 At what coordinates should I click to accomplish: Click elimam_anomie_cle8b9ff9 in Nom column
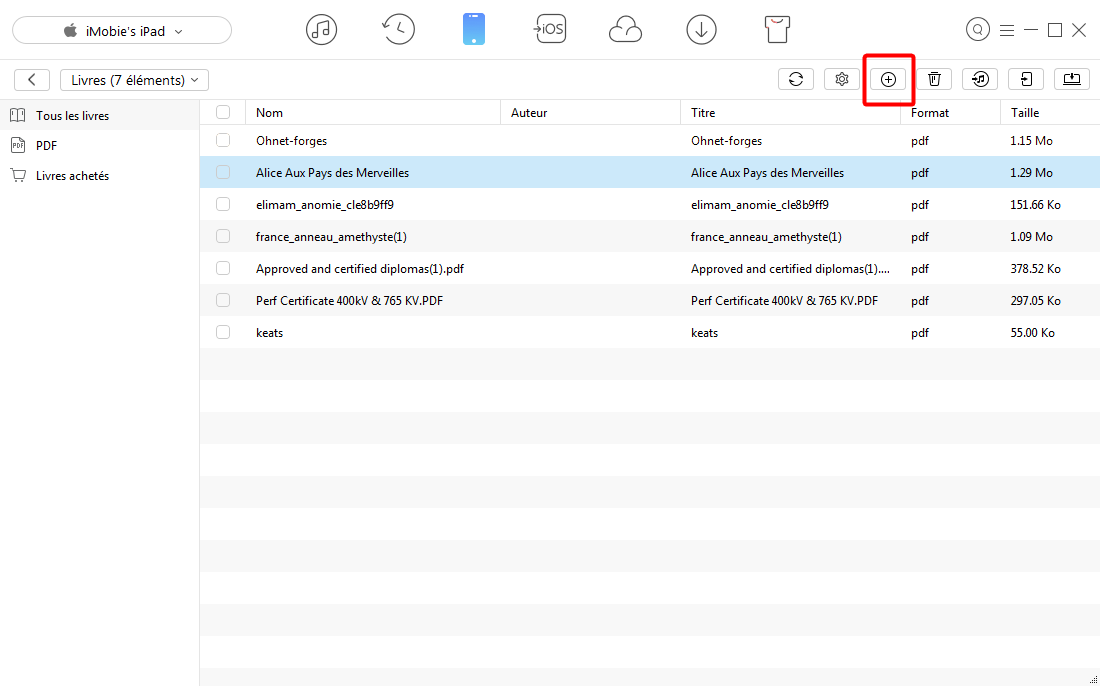click(x=325, y=205)
